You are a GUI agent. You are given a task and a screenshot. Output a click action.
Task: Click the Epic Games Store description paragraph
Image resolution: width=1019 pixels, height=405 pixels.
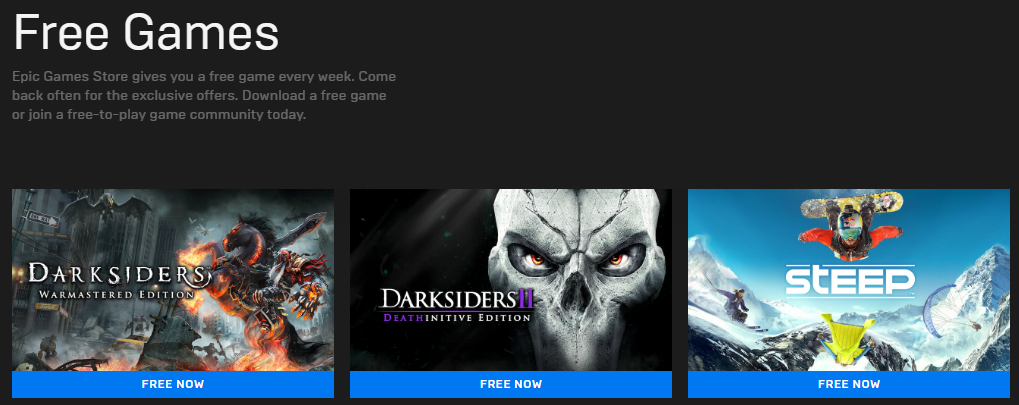[204, 96]
